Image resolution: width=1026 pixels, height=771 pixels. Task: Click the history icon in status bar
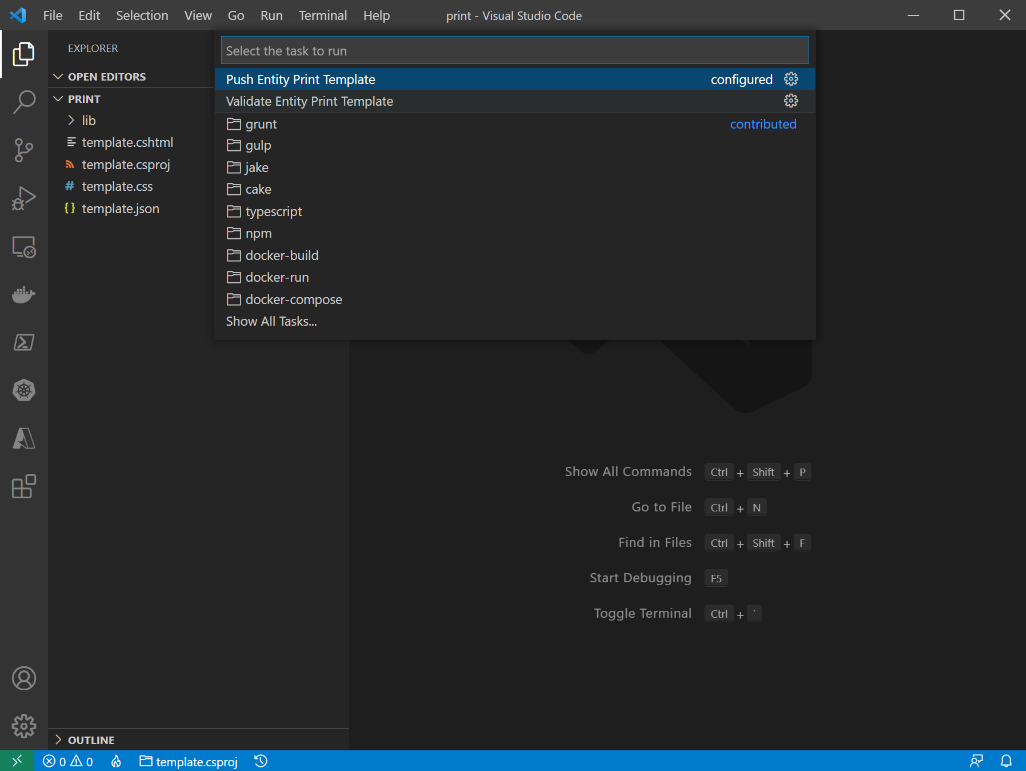(261, 761)
